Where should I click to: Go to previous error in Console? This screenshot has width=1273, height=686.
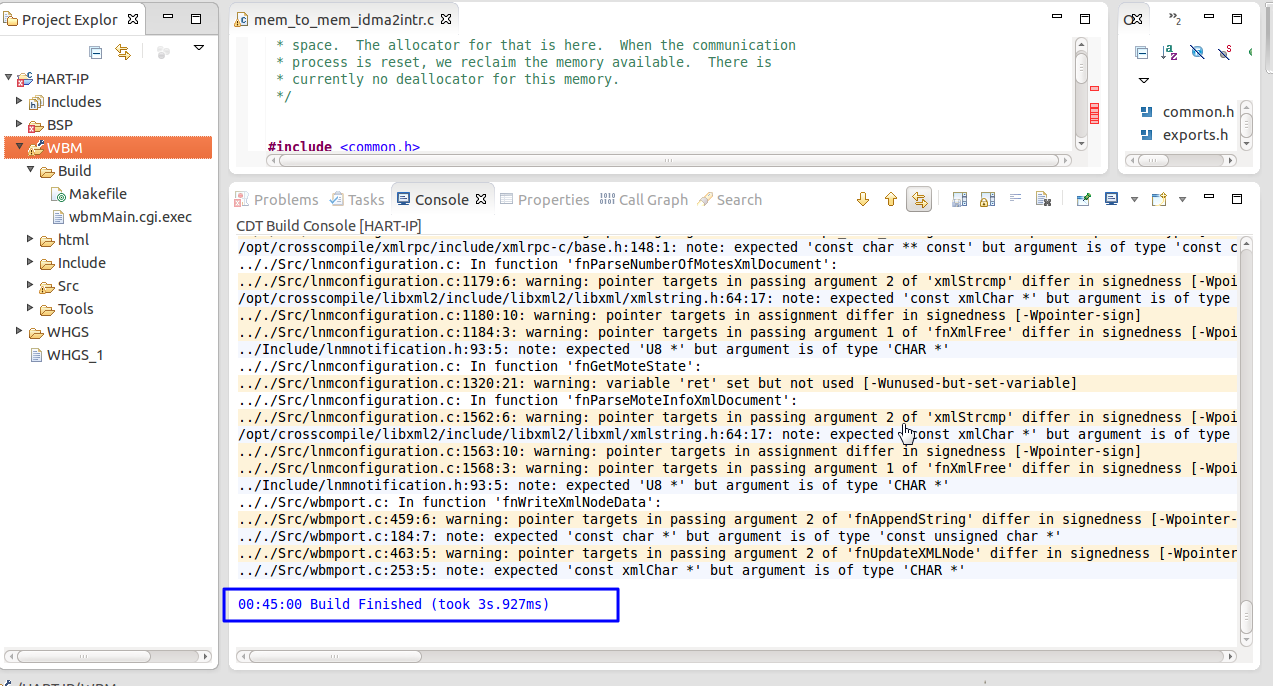coord(891,200)
